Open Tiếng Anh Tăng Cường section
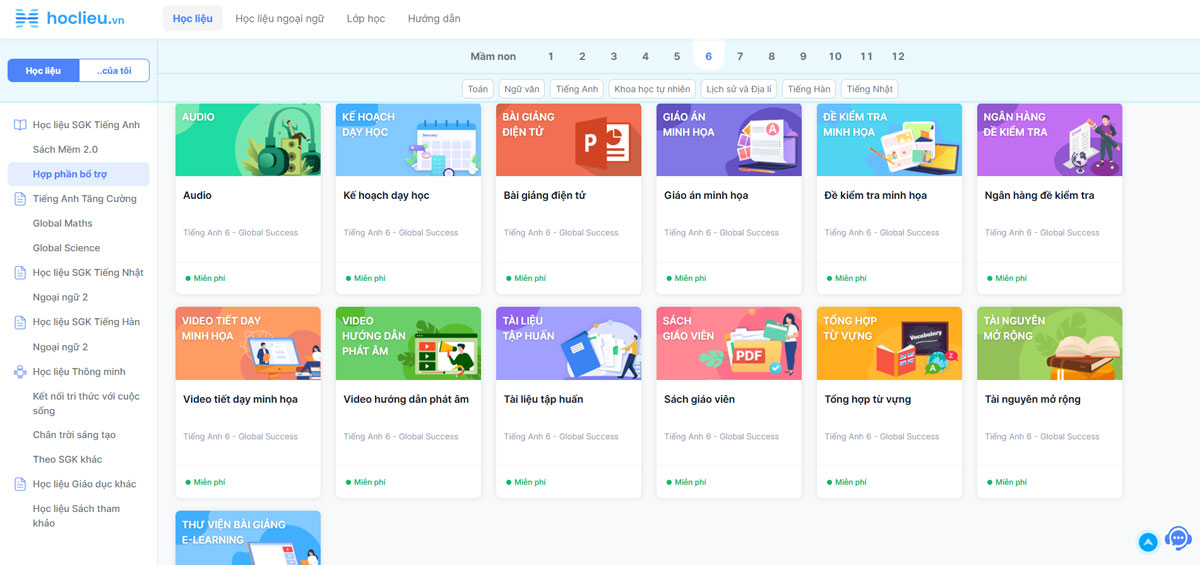Screen dimensions: 1200x565 84,199
